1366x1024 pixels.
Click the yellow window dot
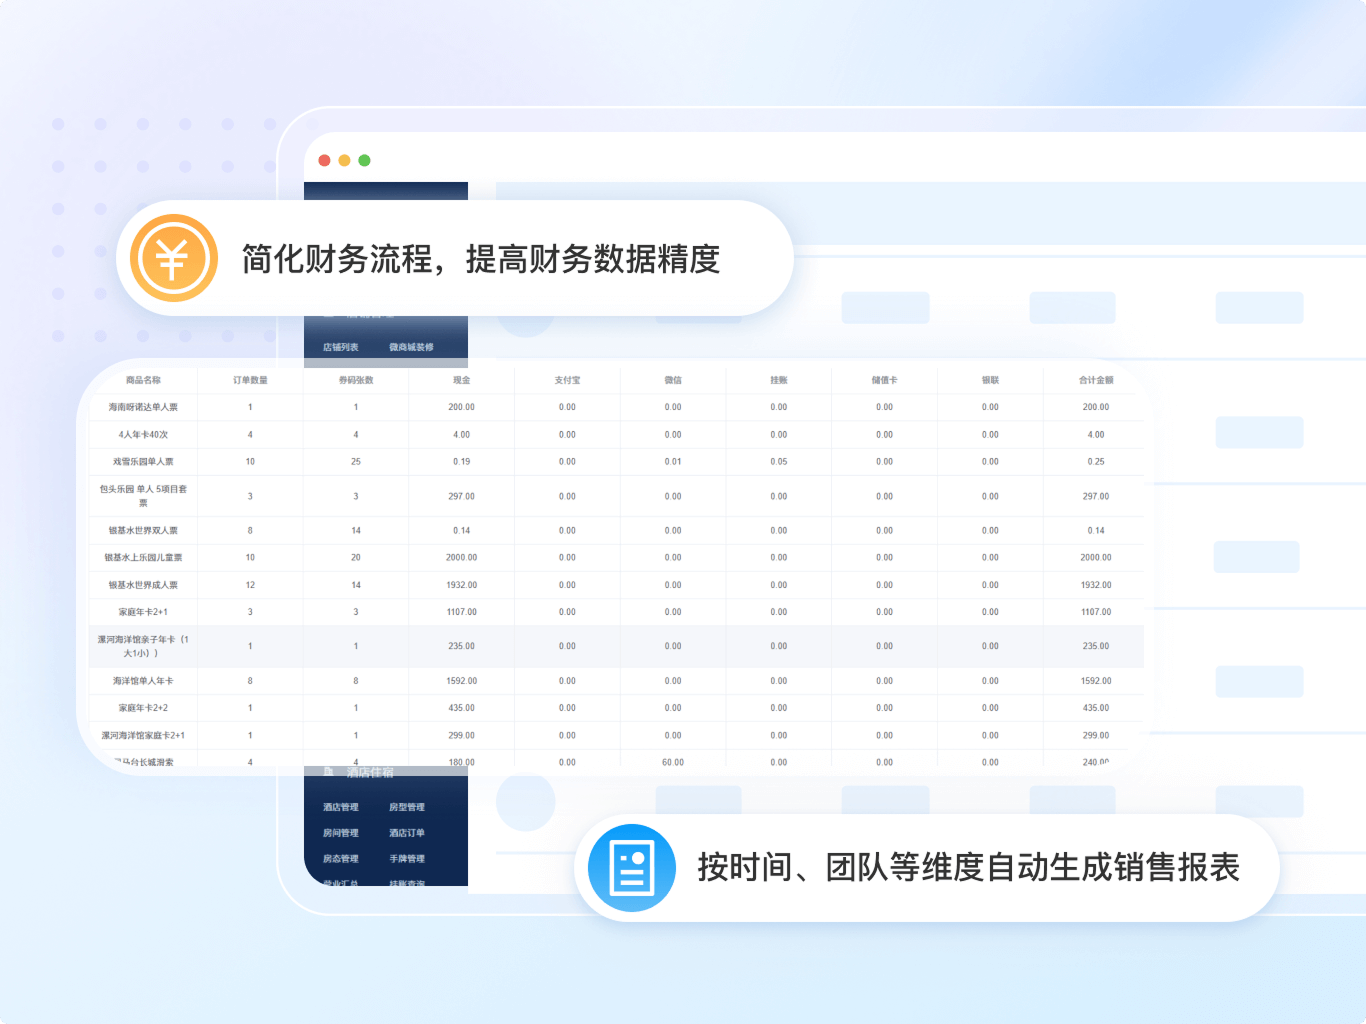click(x=344, y=160)
